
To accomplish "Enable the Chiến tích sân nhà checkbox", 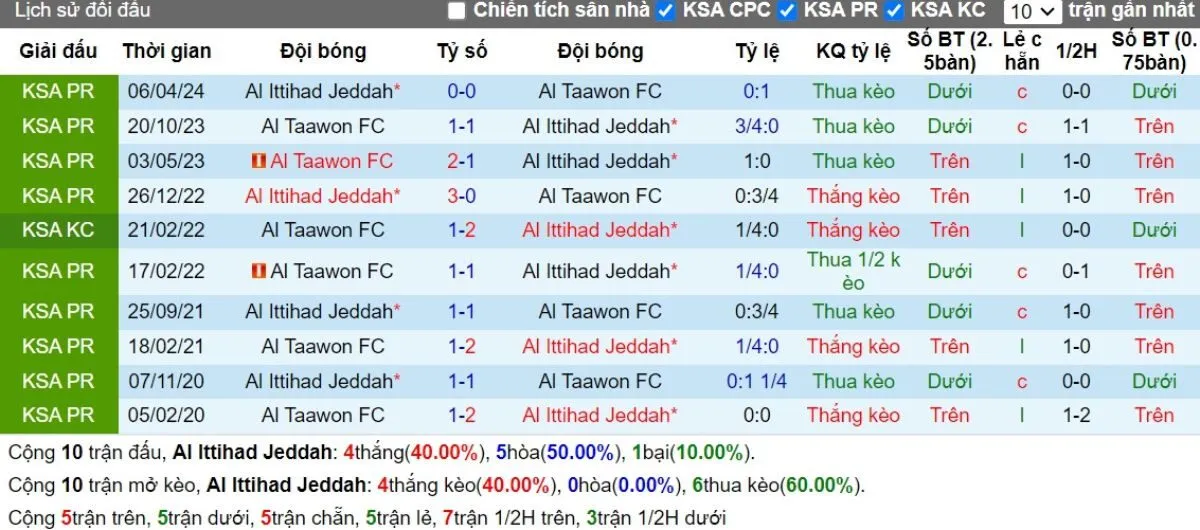I will pyautogui.click(x=457, y=11).
